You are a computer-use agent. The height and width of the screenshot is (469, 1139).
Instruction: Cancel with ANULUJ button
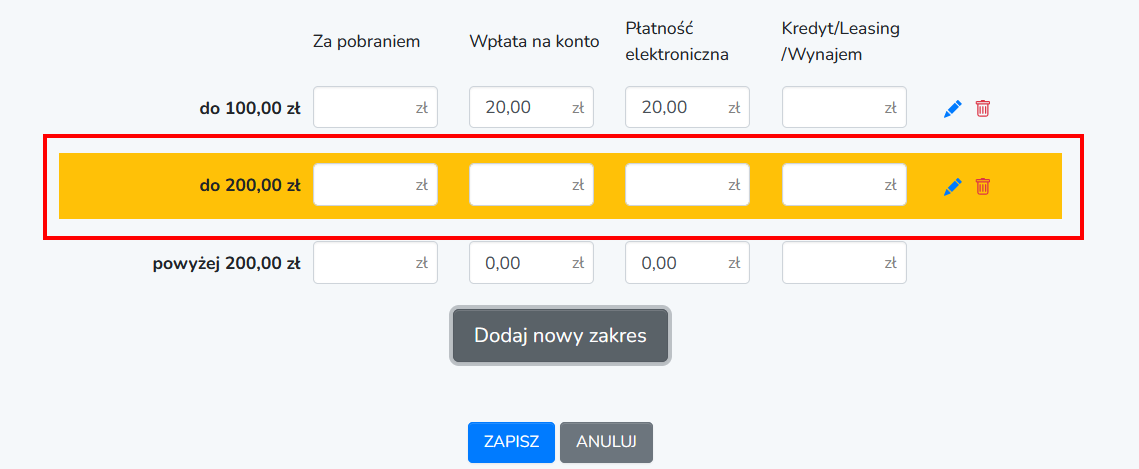tap(607, 442)
